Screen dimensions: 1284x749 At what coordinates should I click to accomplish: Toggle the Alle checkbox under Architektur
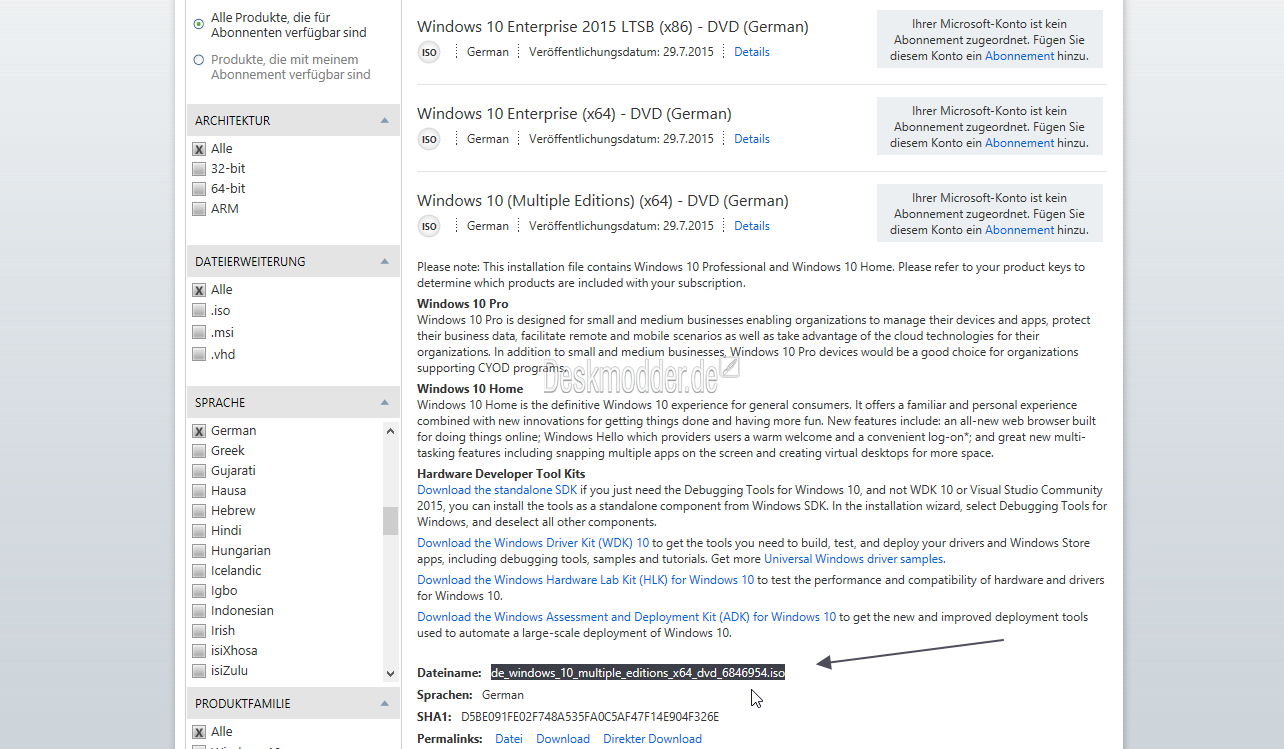click(x=199, y=149)
